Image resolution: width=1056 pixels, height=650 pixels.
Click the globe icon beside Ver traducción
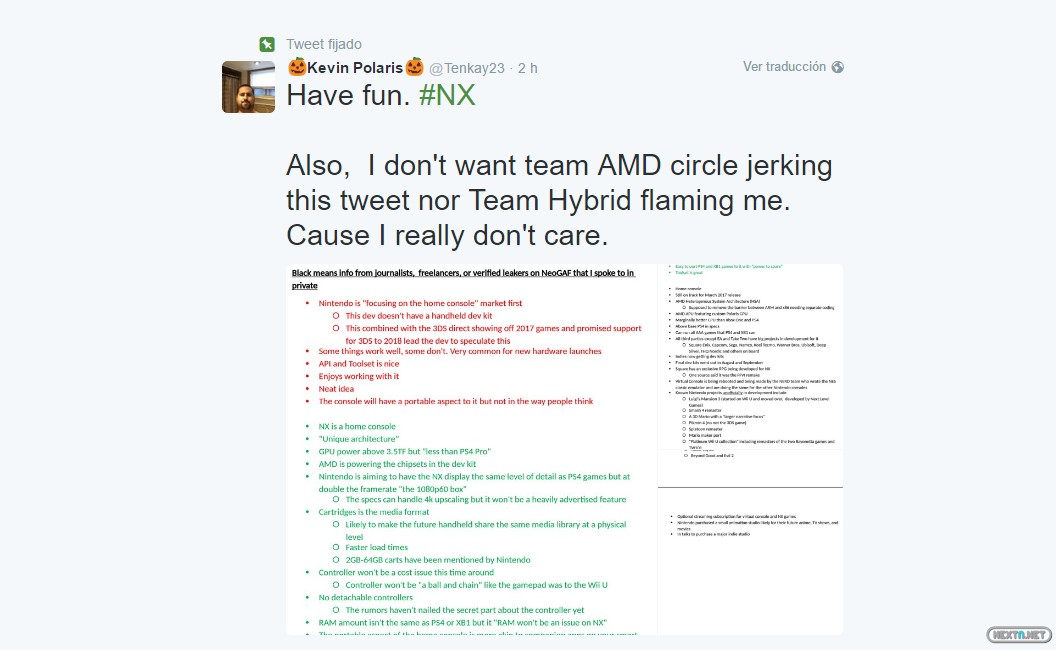(x=837, y=67)
